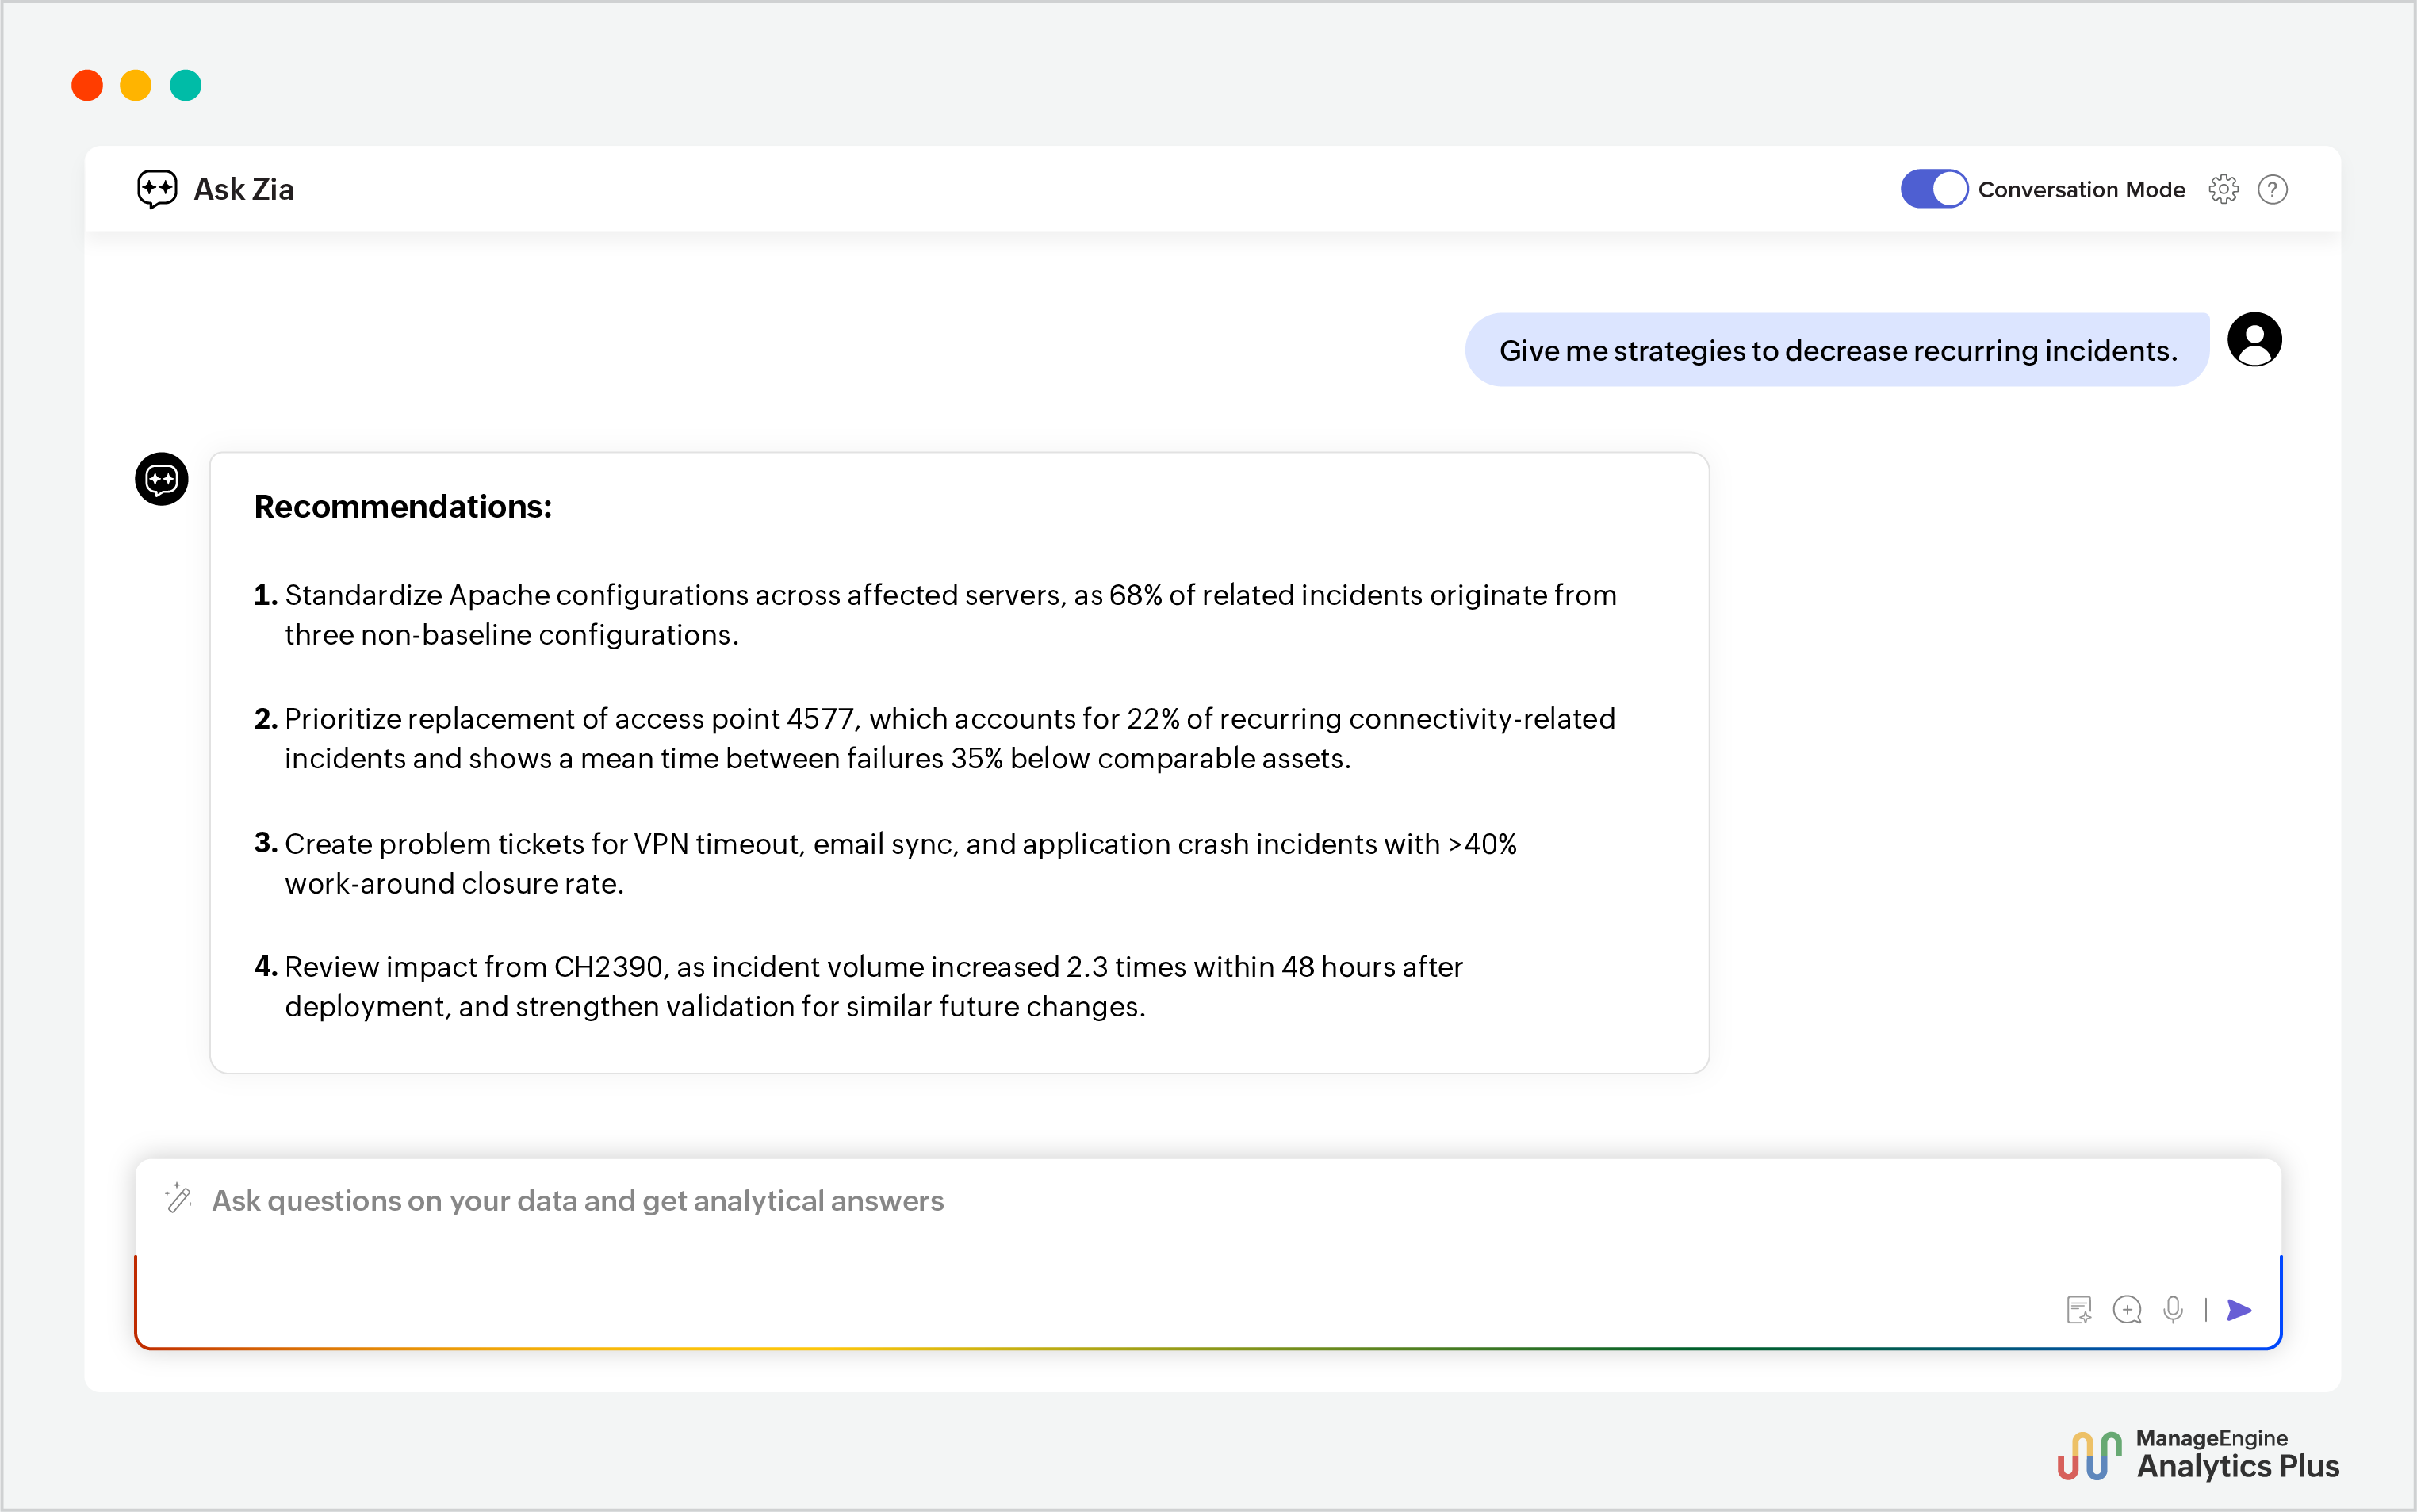Click the user profile avatar
The height and width of the screenshot is (1512, 2417).
[x=2255, y=338]
